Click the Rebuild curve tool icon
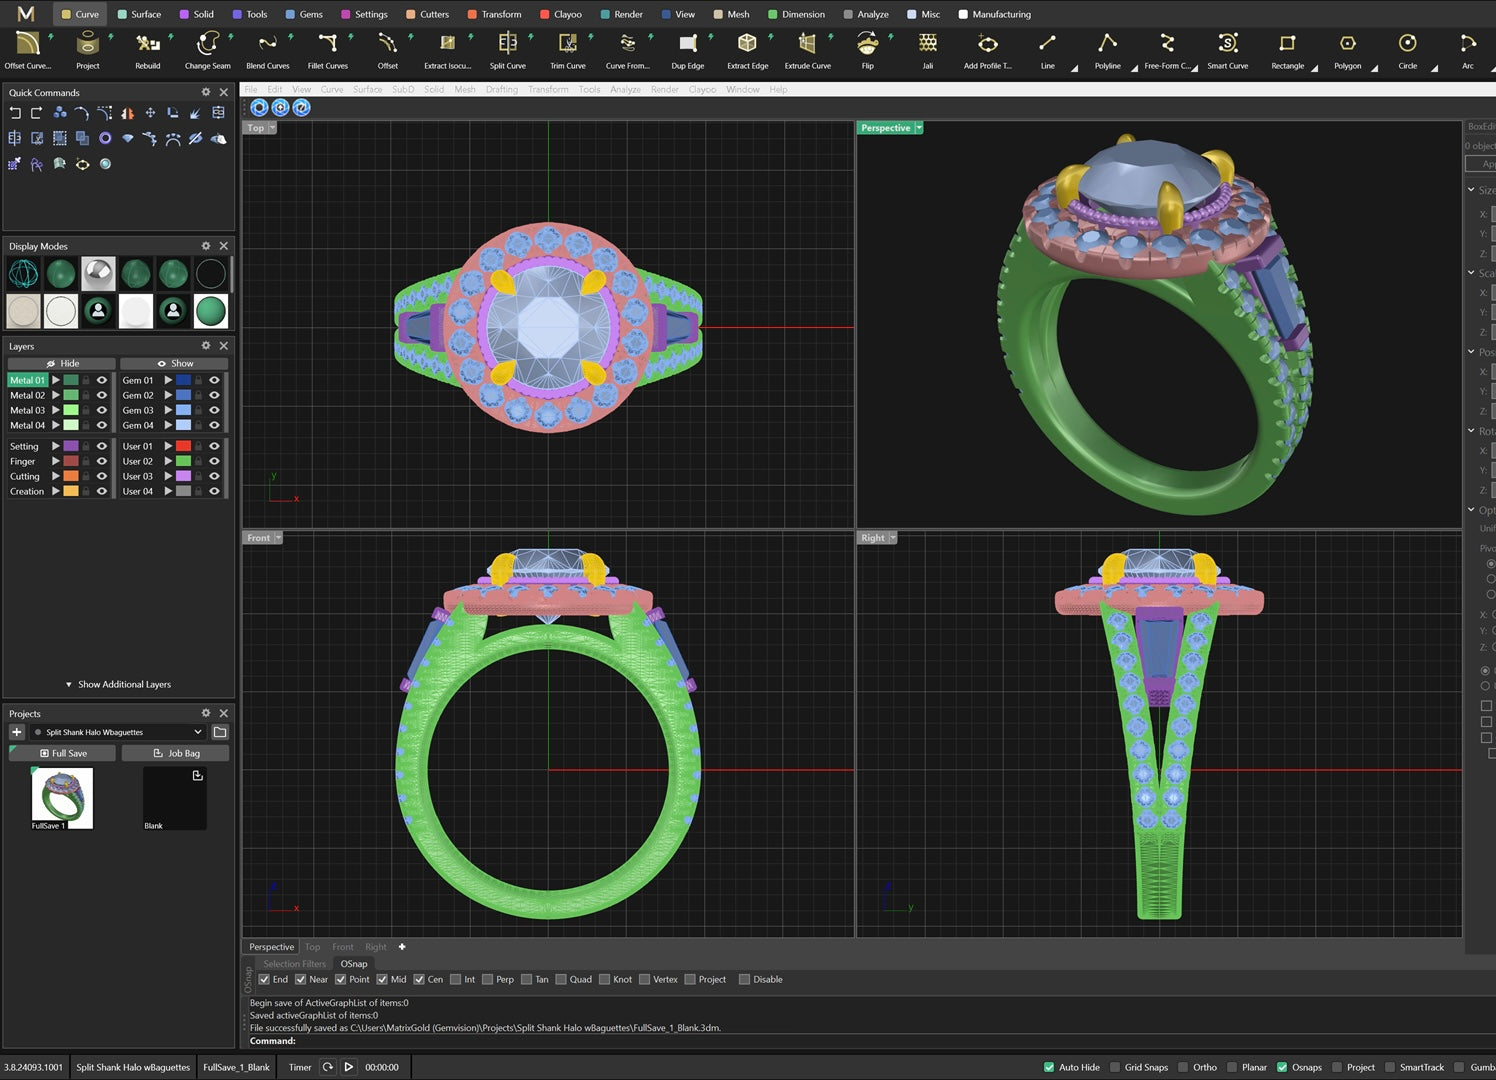This screenshot has height=1080, width=1496. point(148,44)
